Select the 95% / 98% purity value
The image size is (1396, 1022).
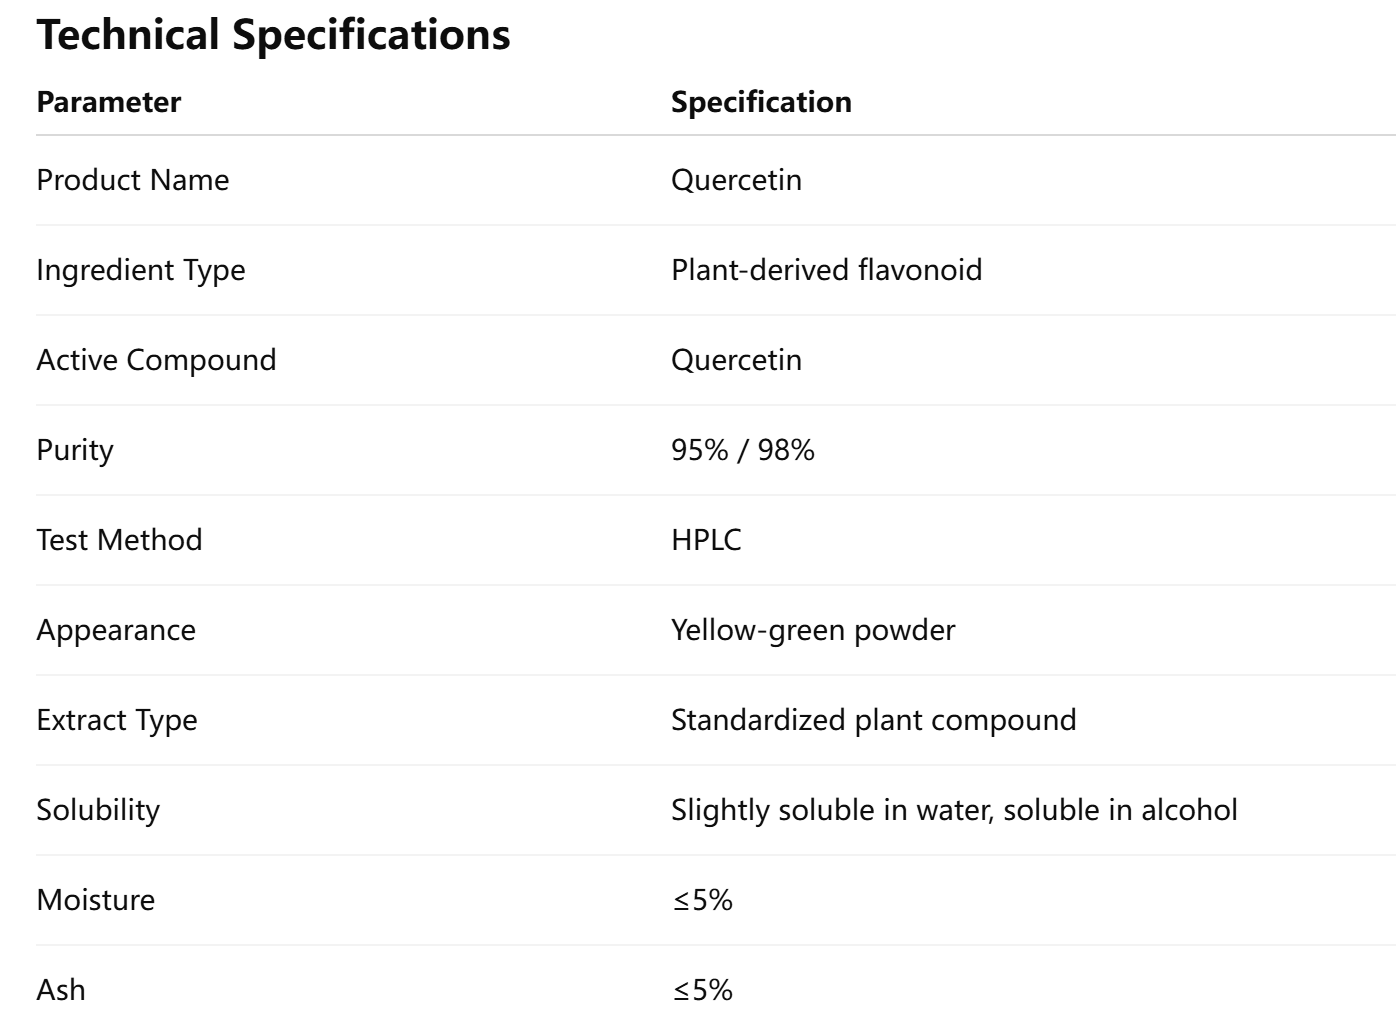point(742,450)
